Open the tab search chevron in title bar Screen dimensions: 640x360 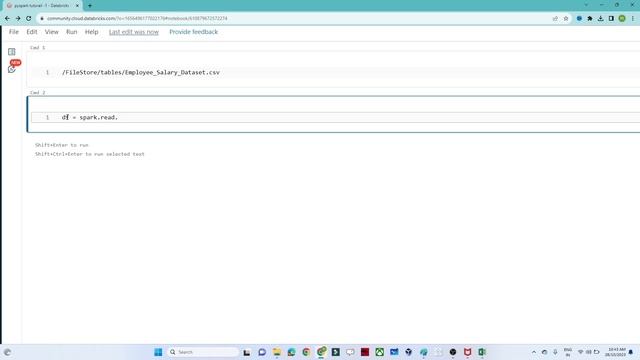pyautogui.click(x=586, y=5)
